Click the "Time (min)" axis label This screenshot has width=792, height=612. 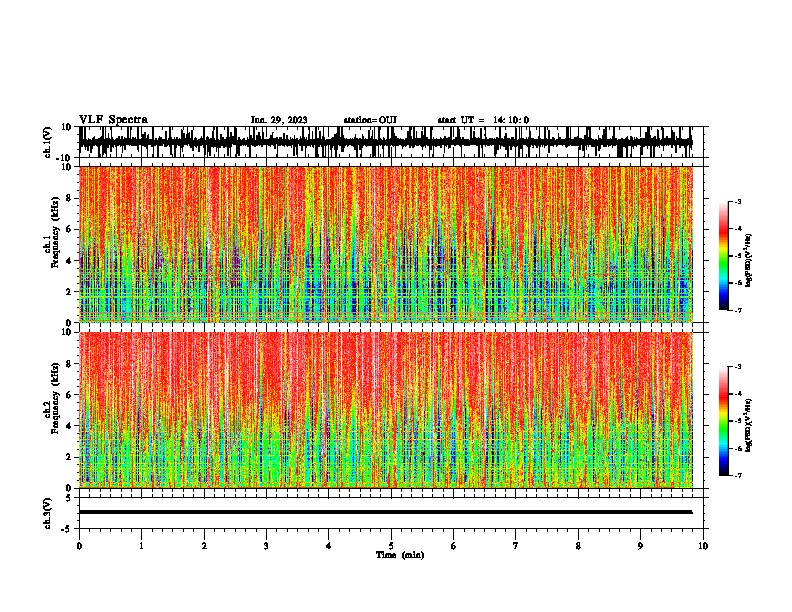[x=400, y=555]
